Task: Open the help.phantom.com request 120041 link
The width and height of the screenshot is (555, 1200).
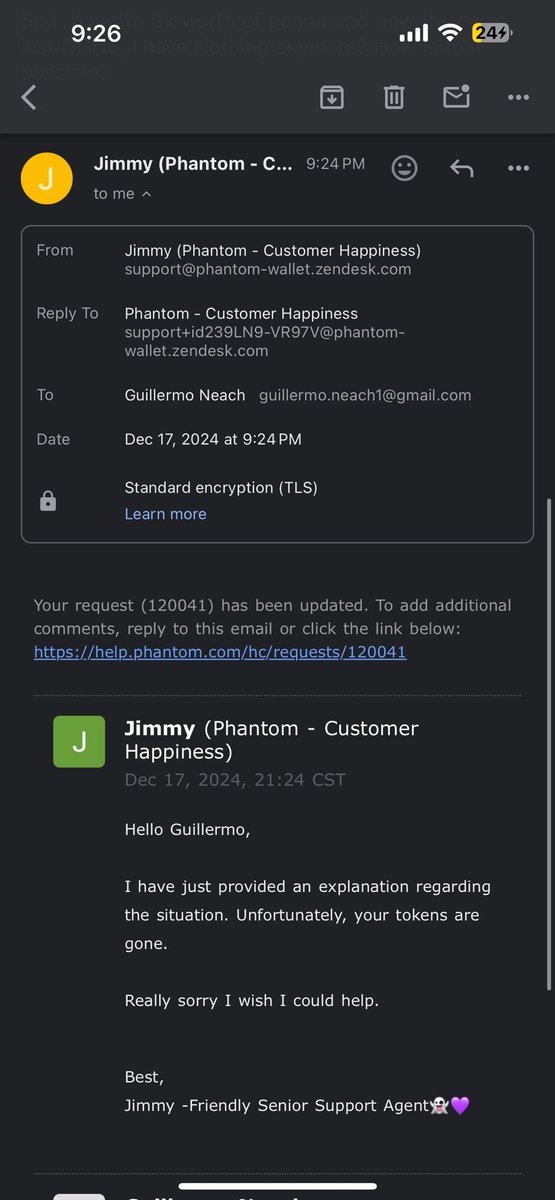Action: (220, 652)
